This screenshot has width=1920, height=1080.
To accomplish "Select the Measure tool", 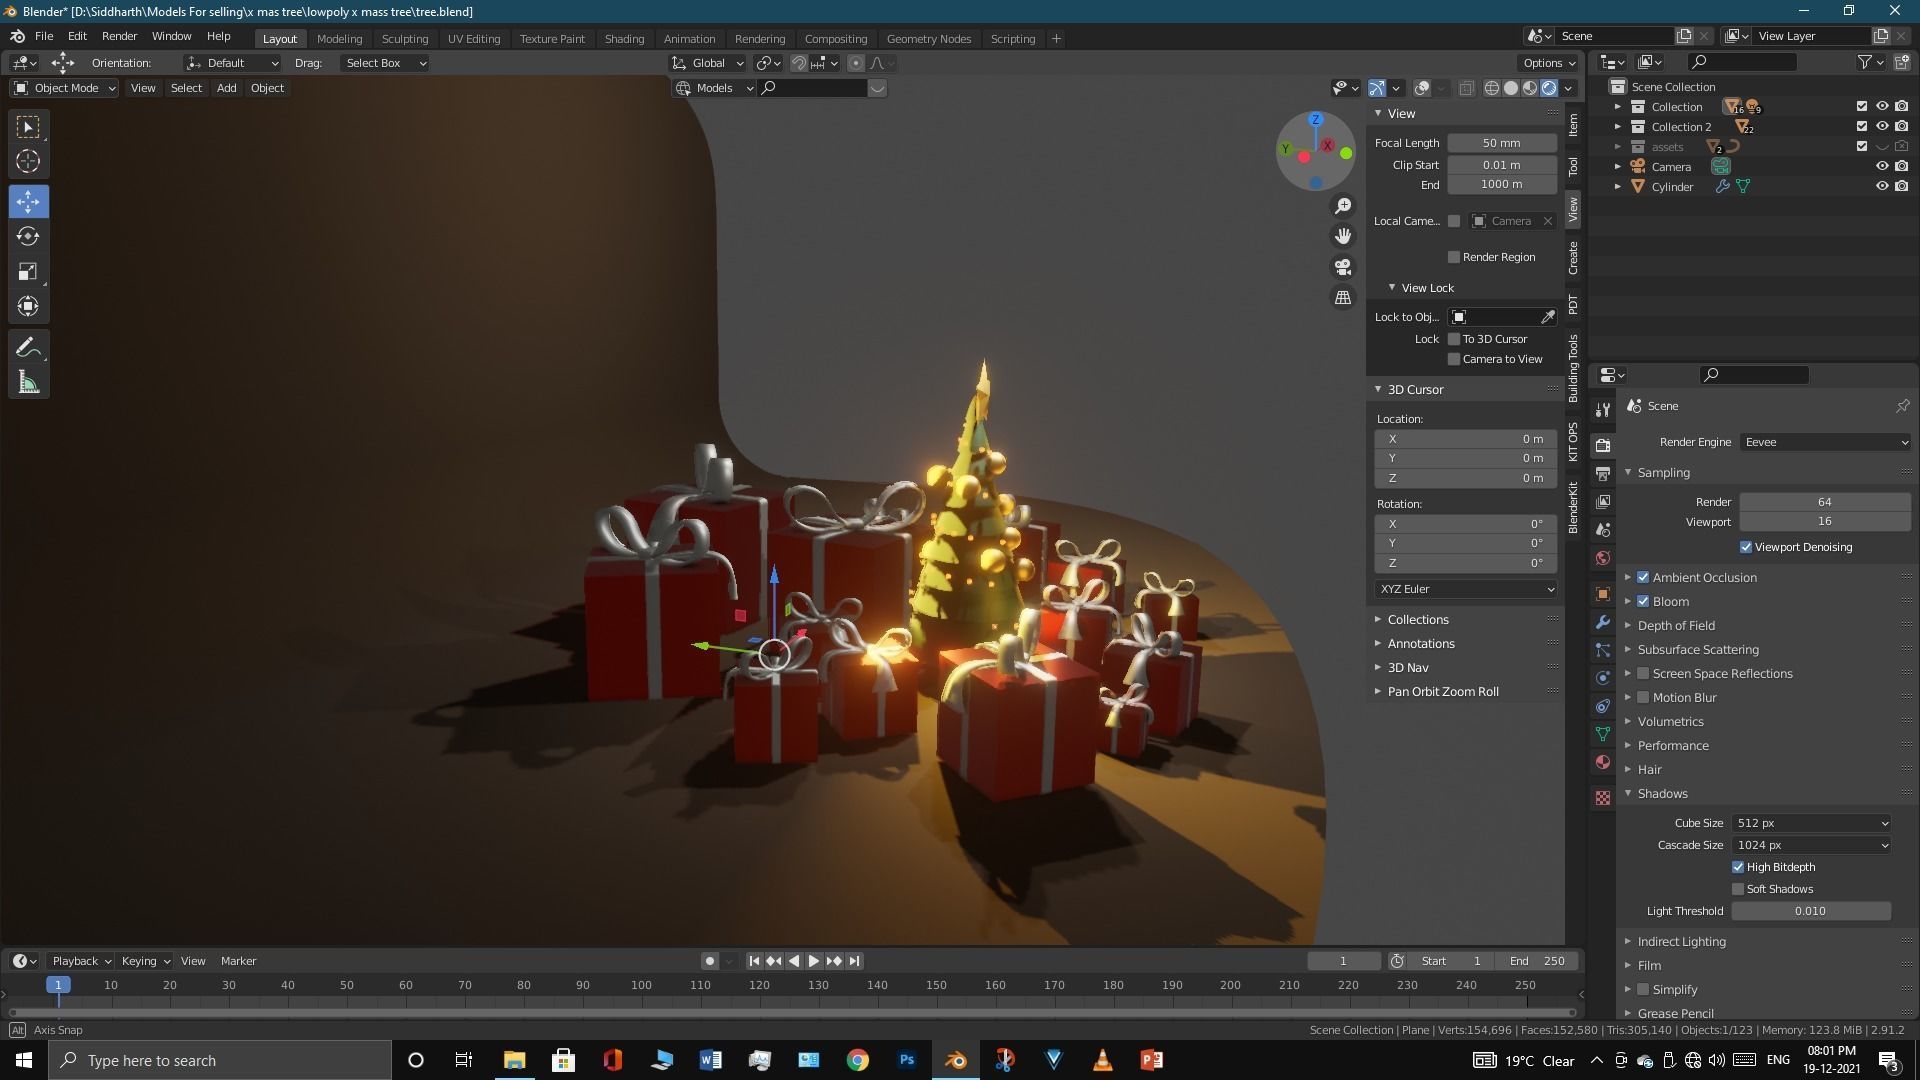I will [28, 383].
